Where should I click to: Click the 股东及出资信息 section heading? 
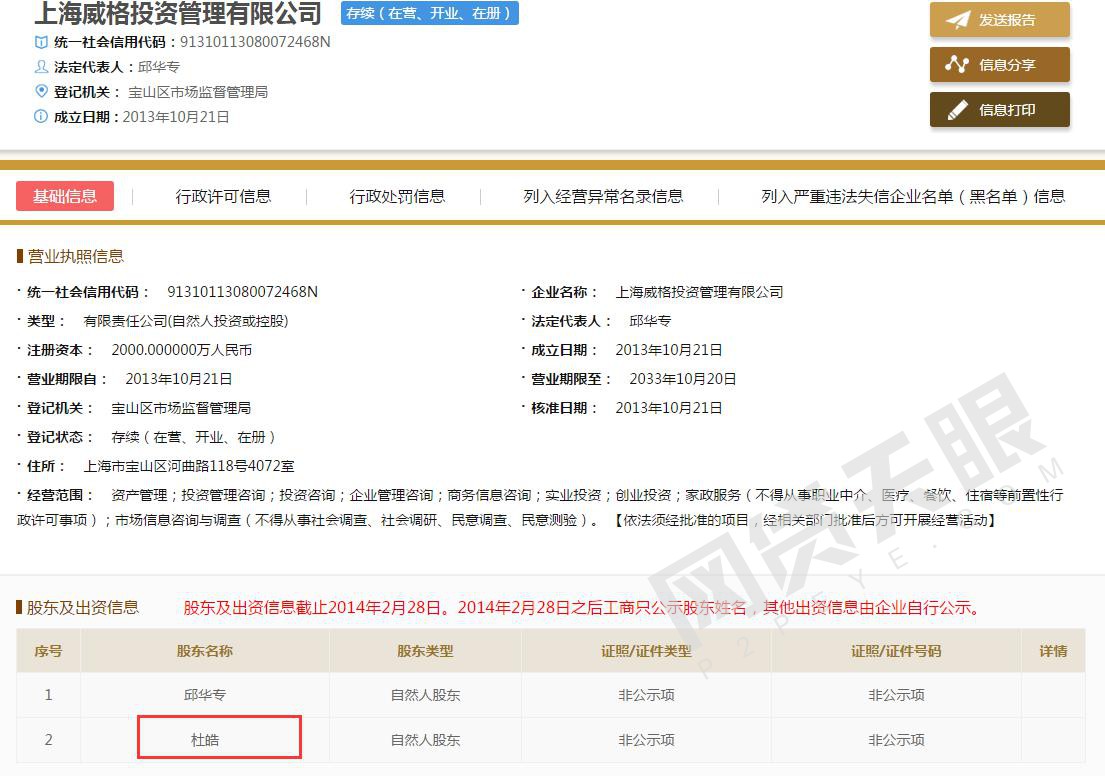tap(82, 608)
